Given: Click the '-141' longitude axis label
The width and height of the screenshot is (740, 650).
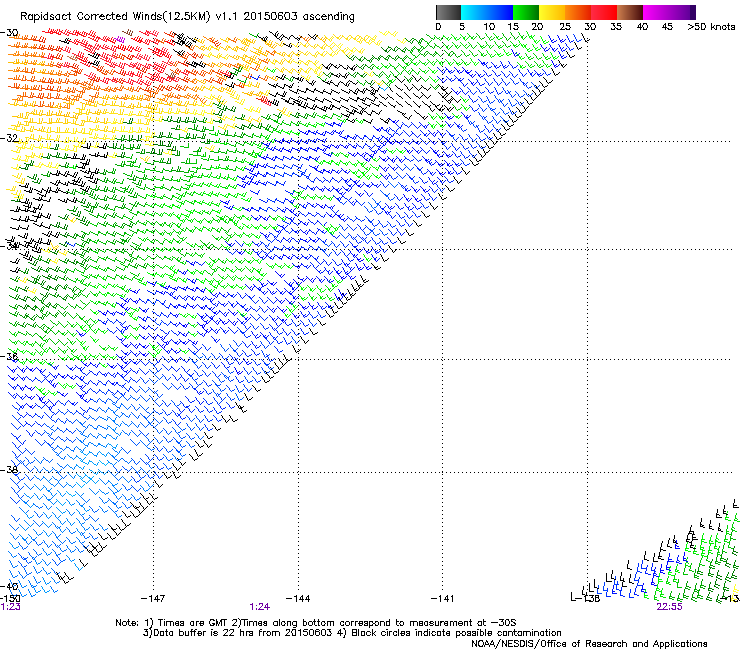Looking at the screenshot, I should click(442, 599).
